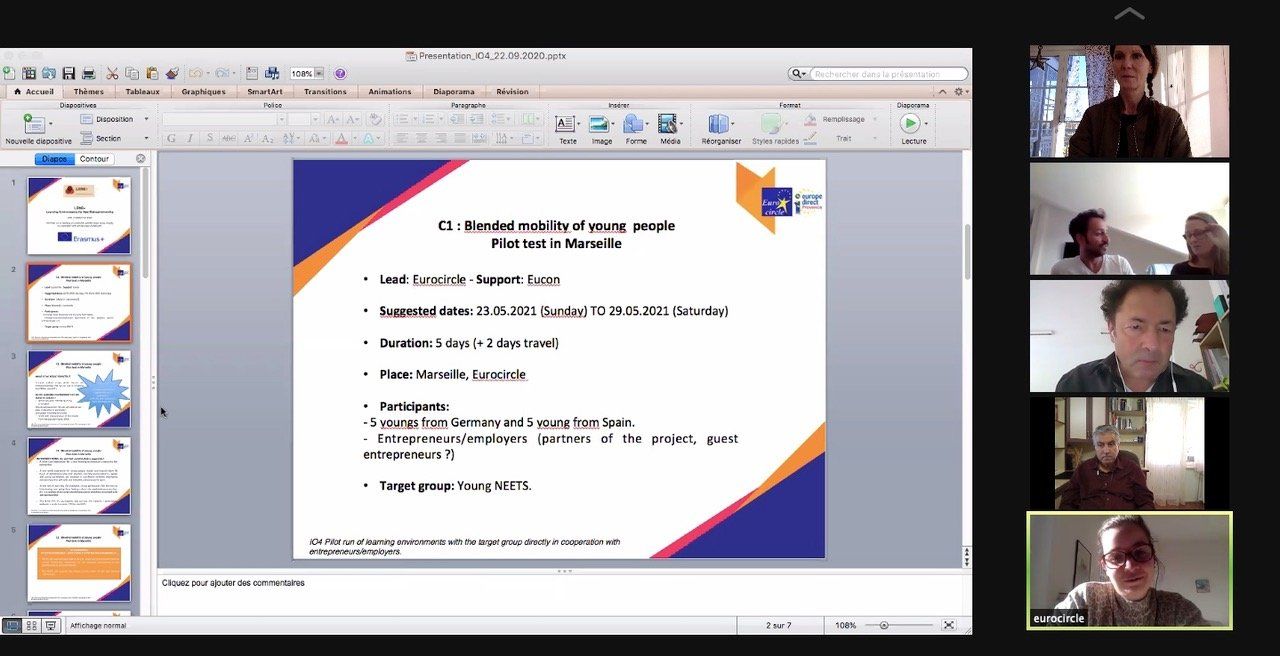Toggle strikethrough (abc) formatting
Screen dimensions: 1280x656
[228, 138]
